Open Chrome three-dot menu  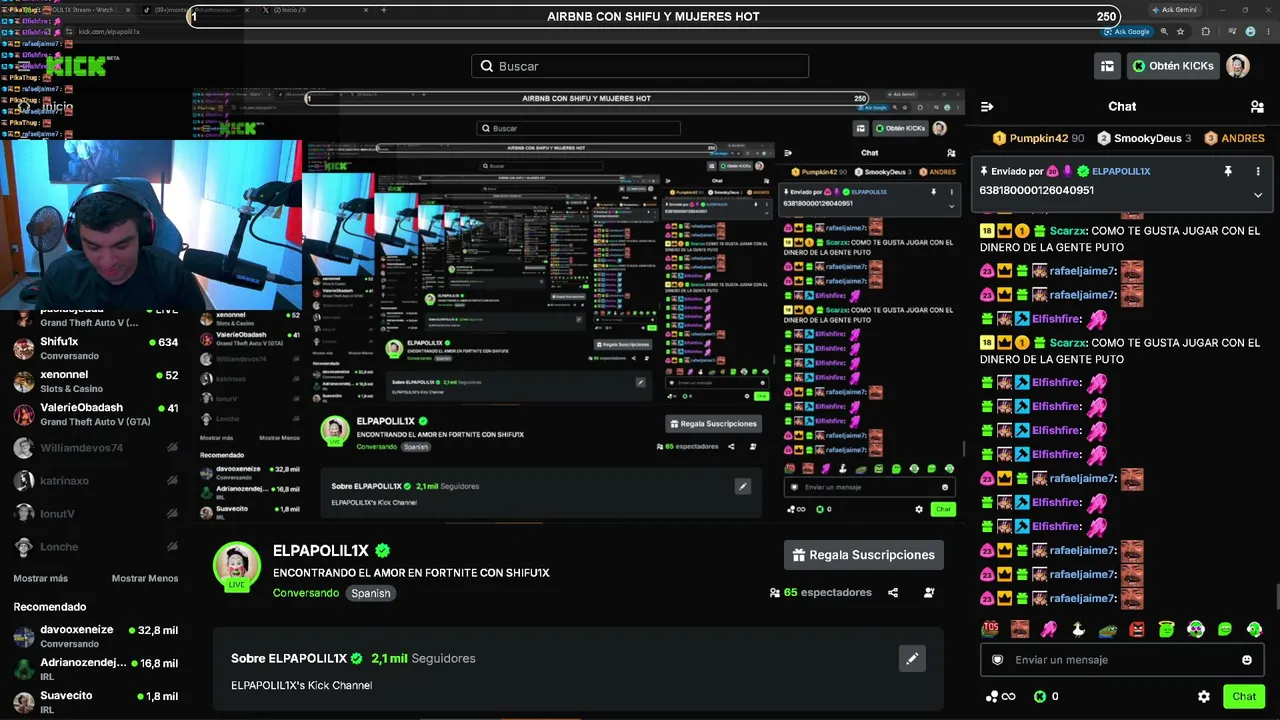(x=1268, y=31)
